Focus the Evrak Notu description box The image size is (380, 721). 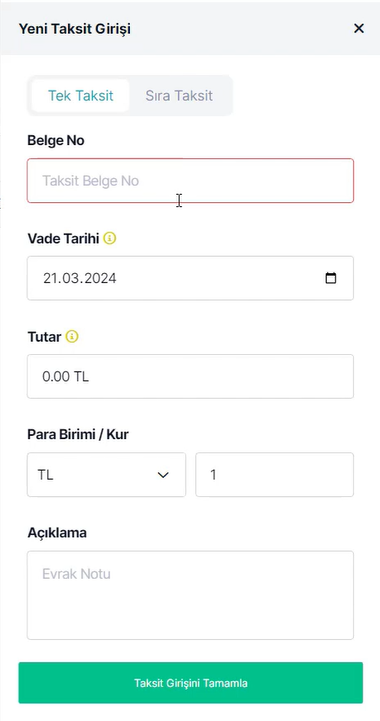coord(190,595)
